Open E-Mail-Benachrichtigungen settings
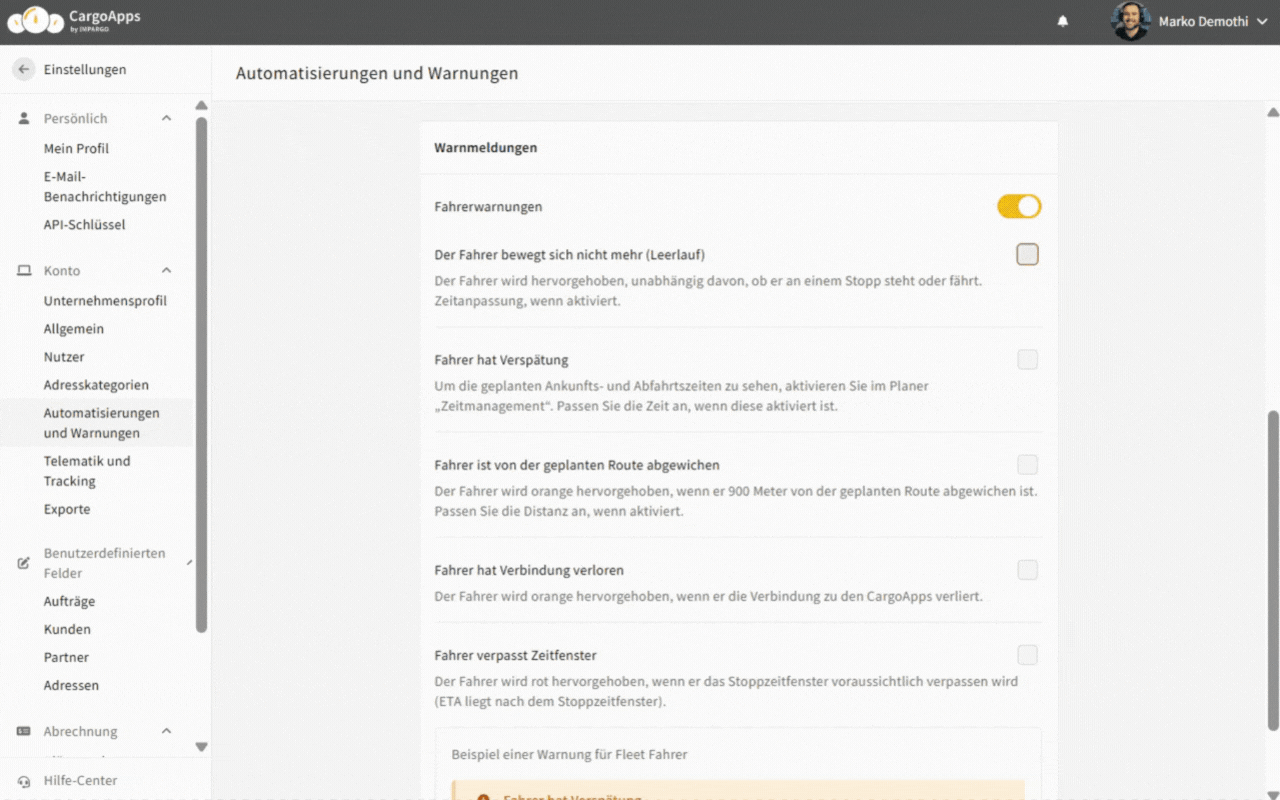The height and width of the screenshot is (800, 1280). [105, 187]
